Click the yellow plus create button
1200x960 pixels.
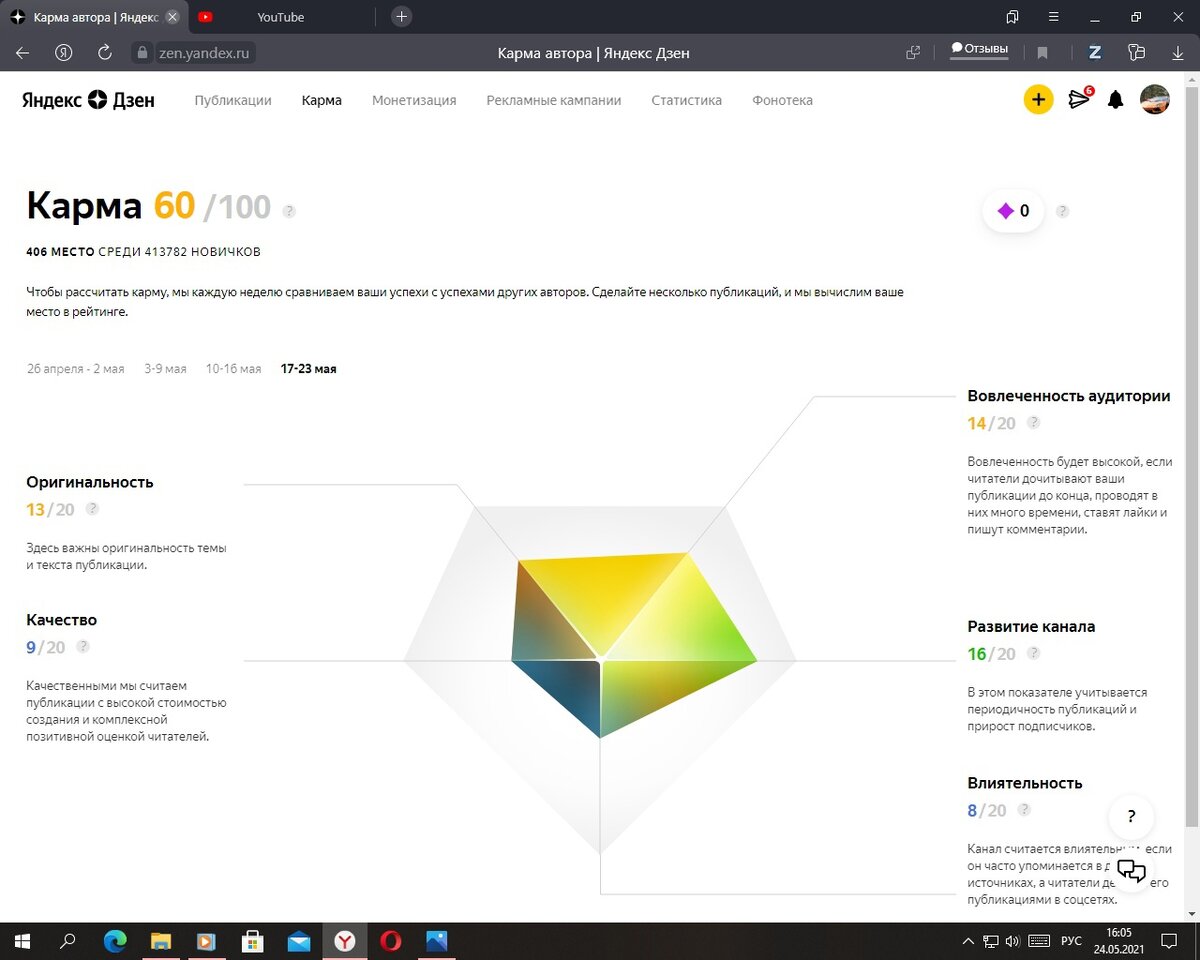1038,99
